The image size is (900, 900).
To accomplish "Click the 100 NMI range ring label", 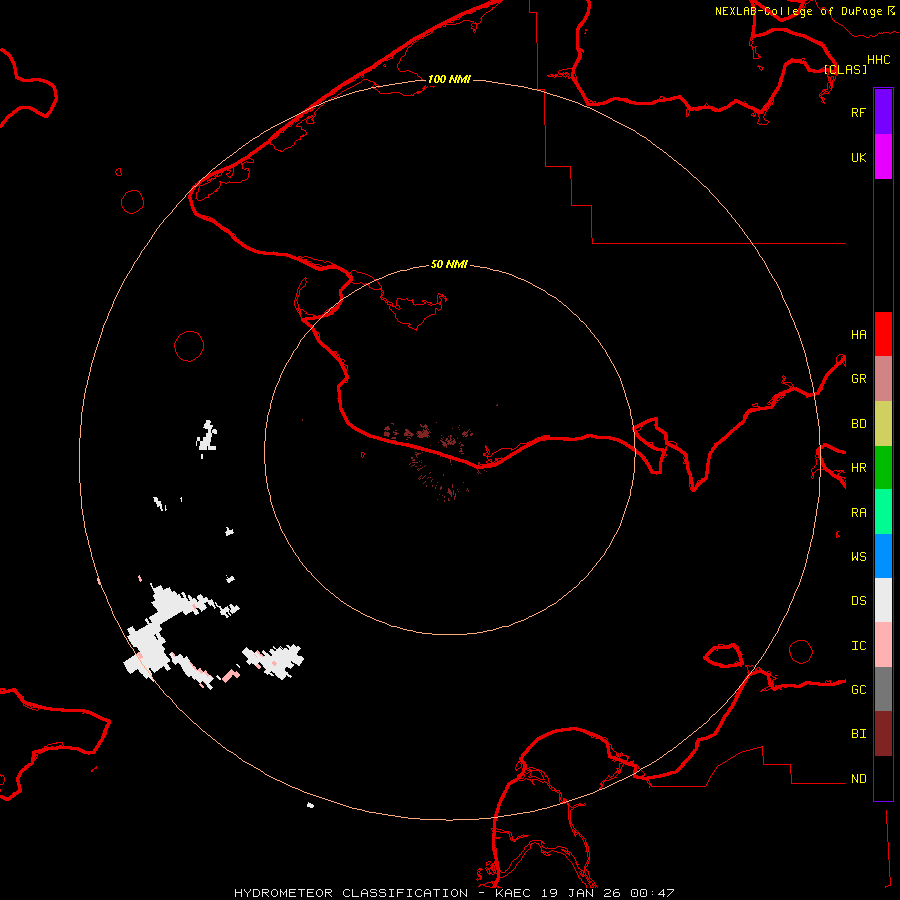I will (449, 79).
